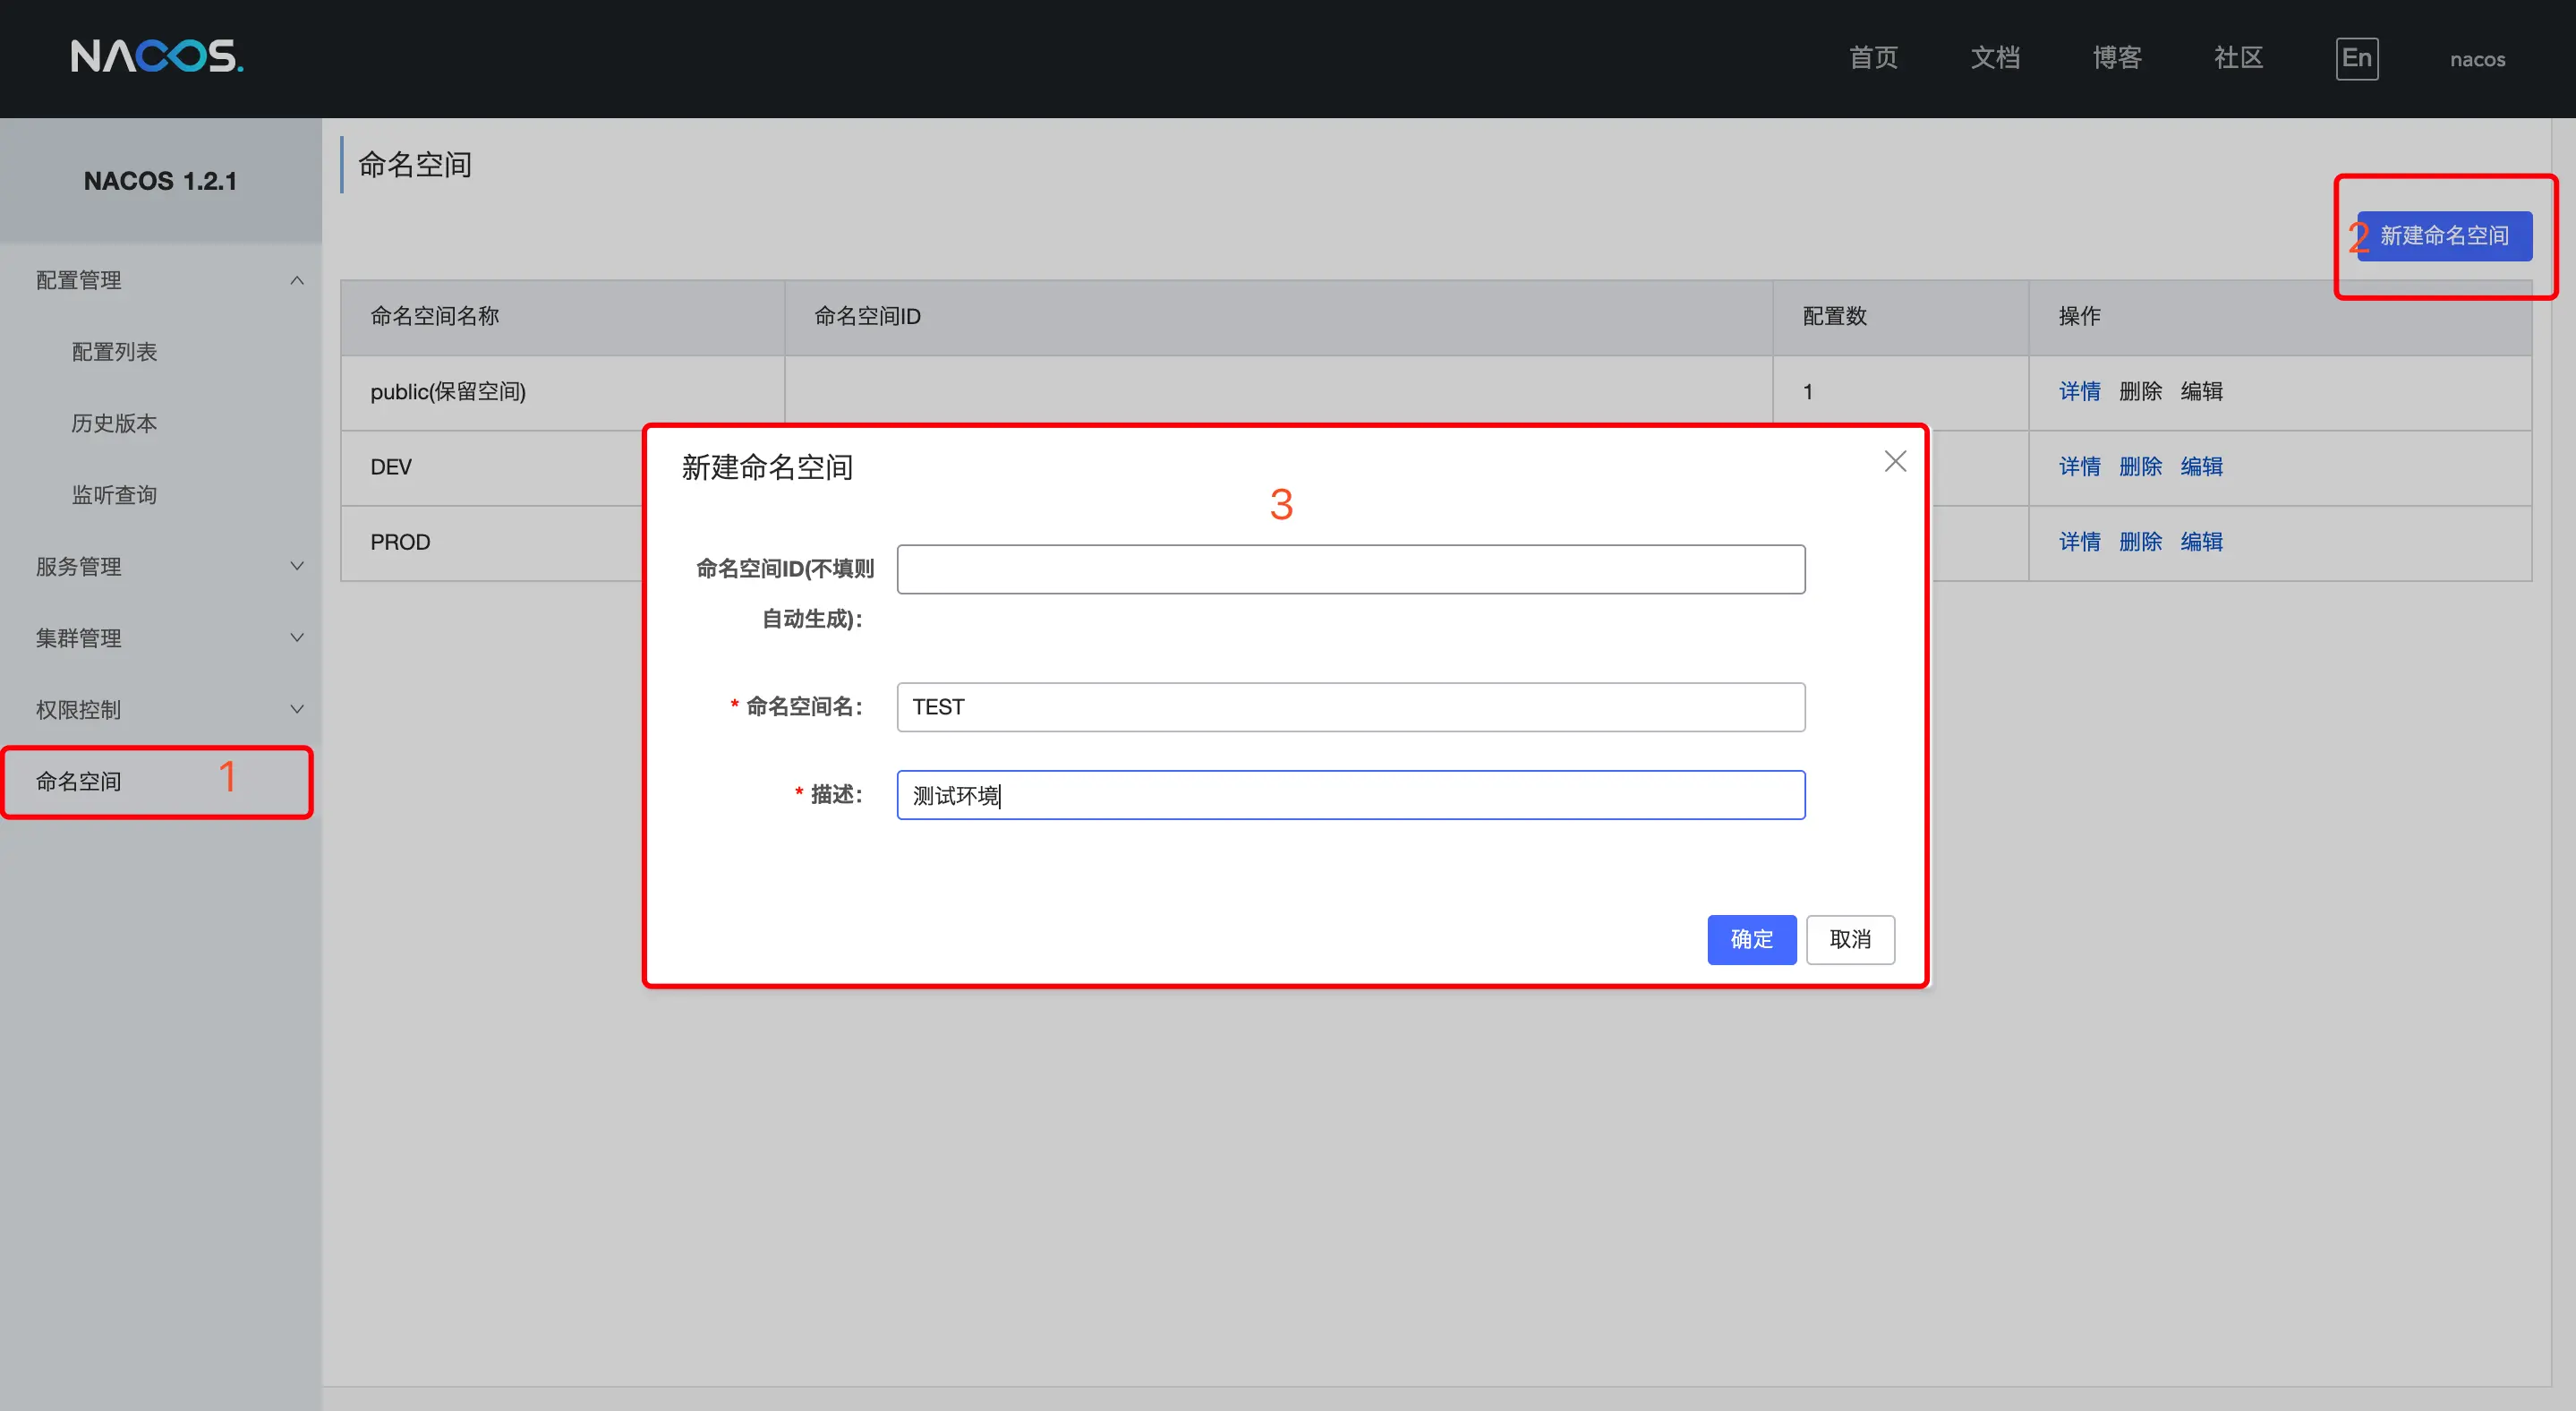Collapse the 配置管理 menu chevron

tap(297, 280)
